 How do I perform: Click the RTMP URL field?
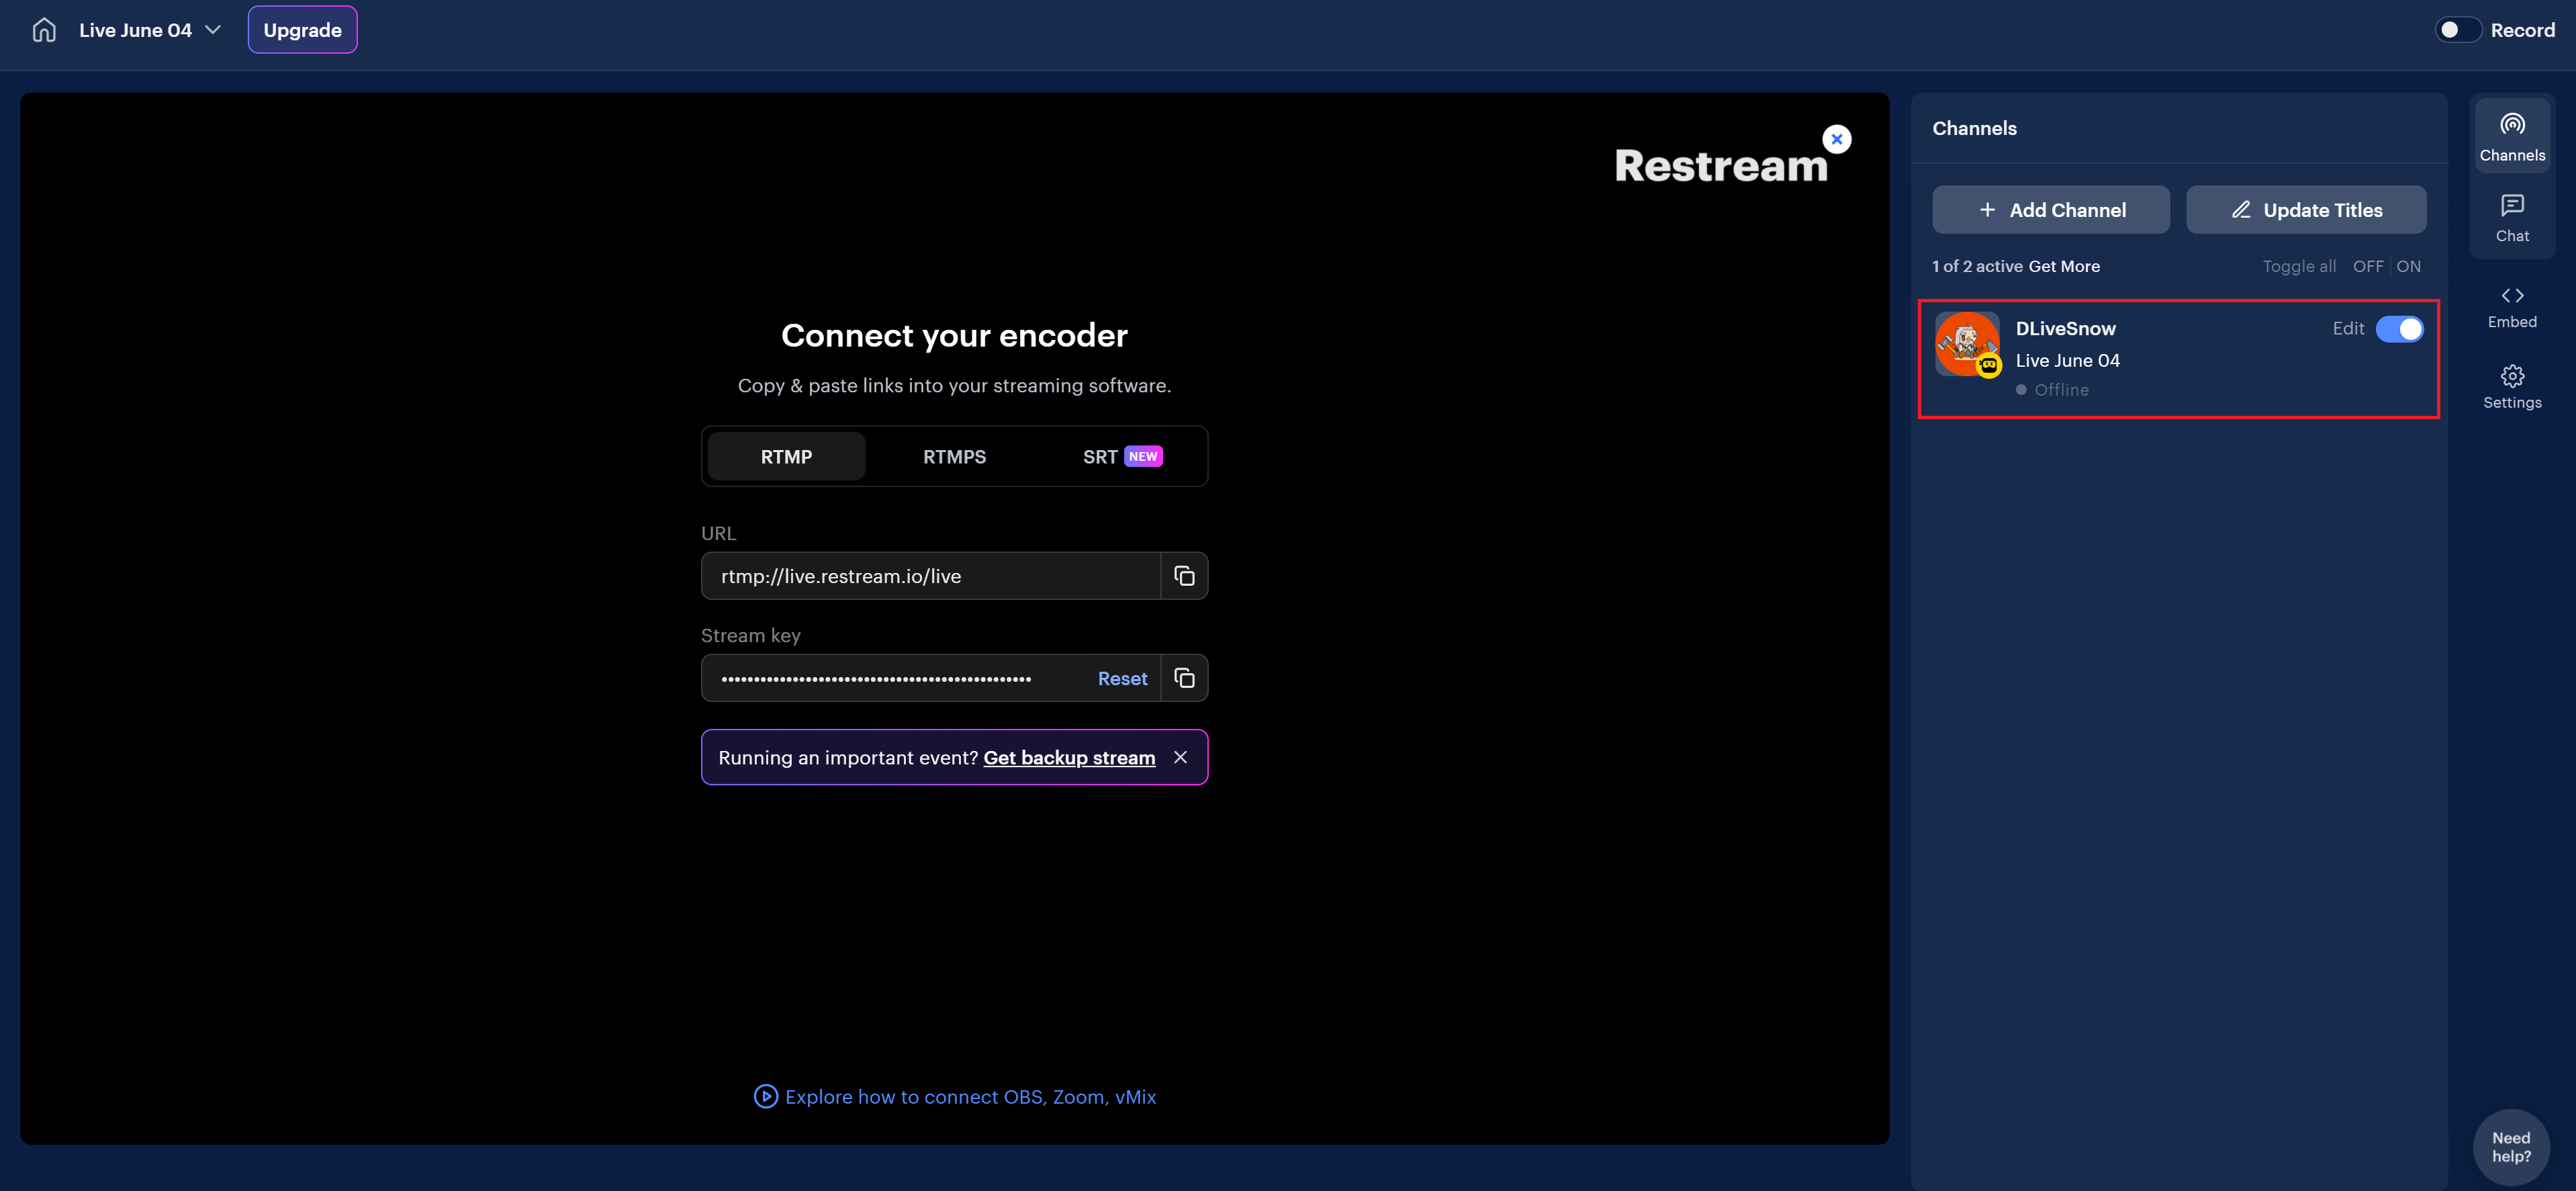930,576
